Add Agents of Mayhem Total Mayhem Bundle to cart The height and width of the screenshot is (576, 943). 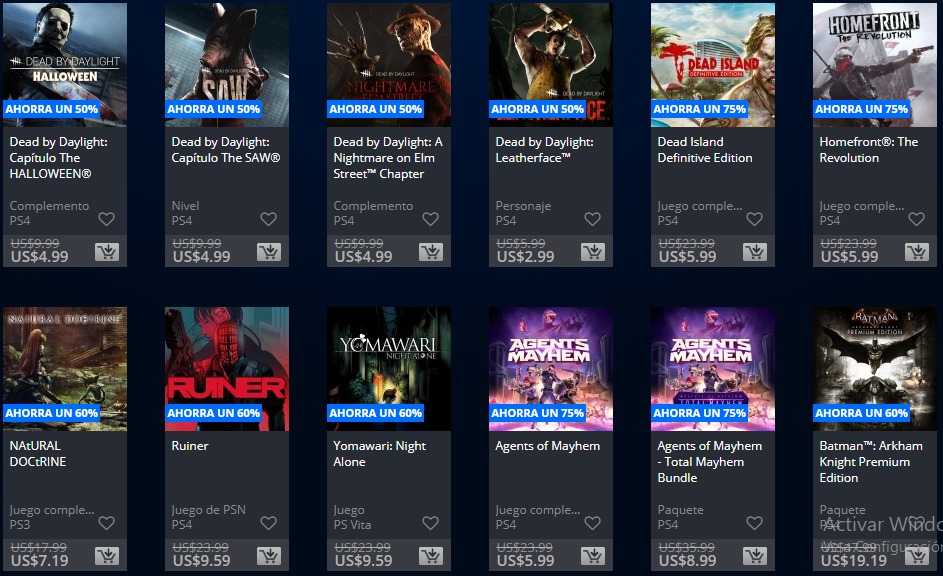coord(755,556)
